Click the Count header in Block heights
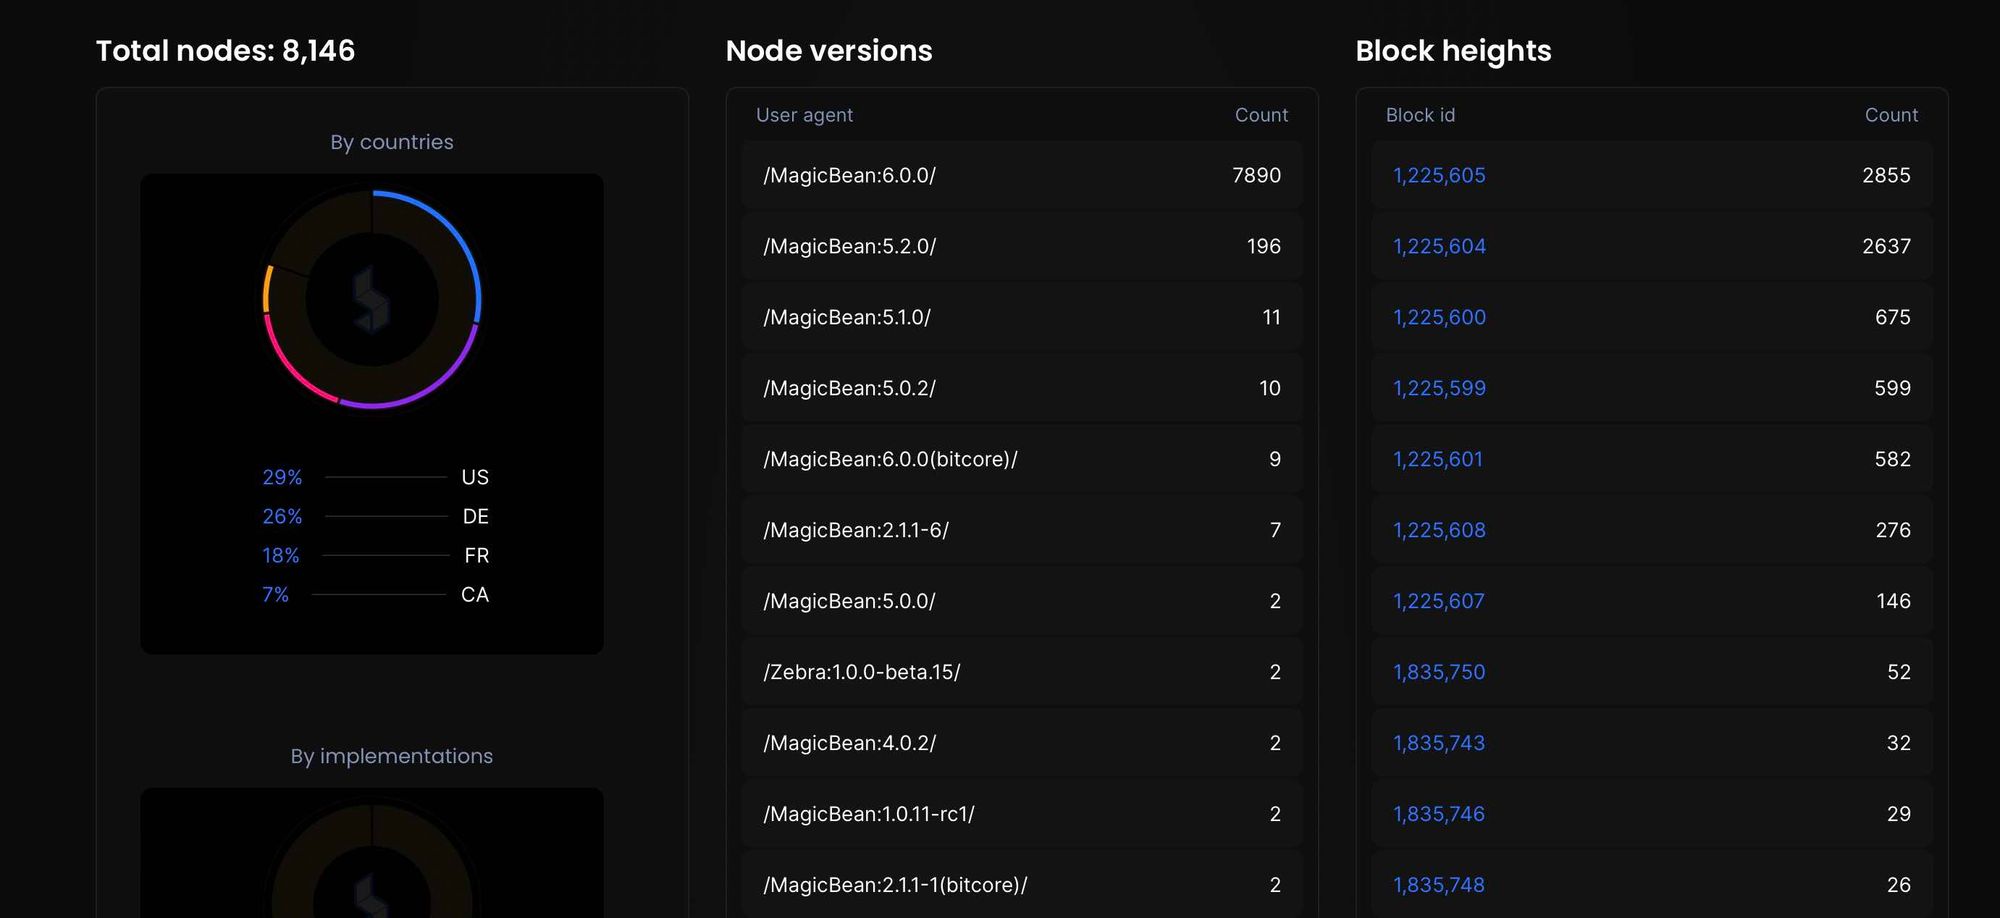This screenshot has height=918, width=2000. tap(1891, 115)
